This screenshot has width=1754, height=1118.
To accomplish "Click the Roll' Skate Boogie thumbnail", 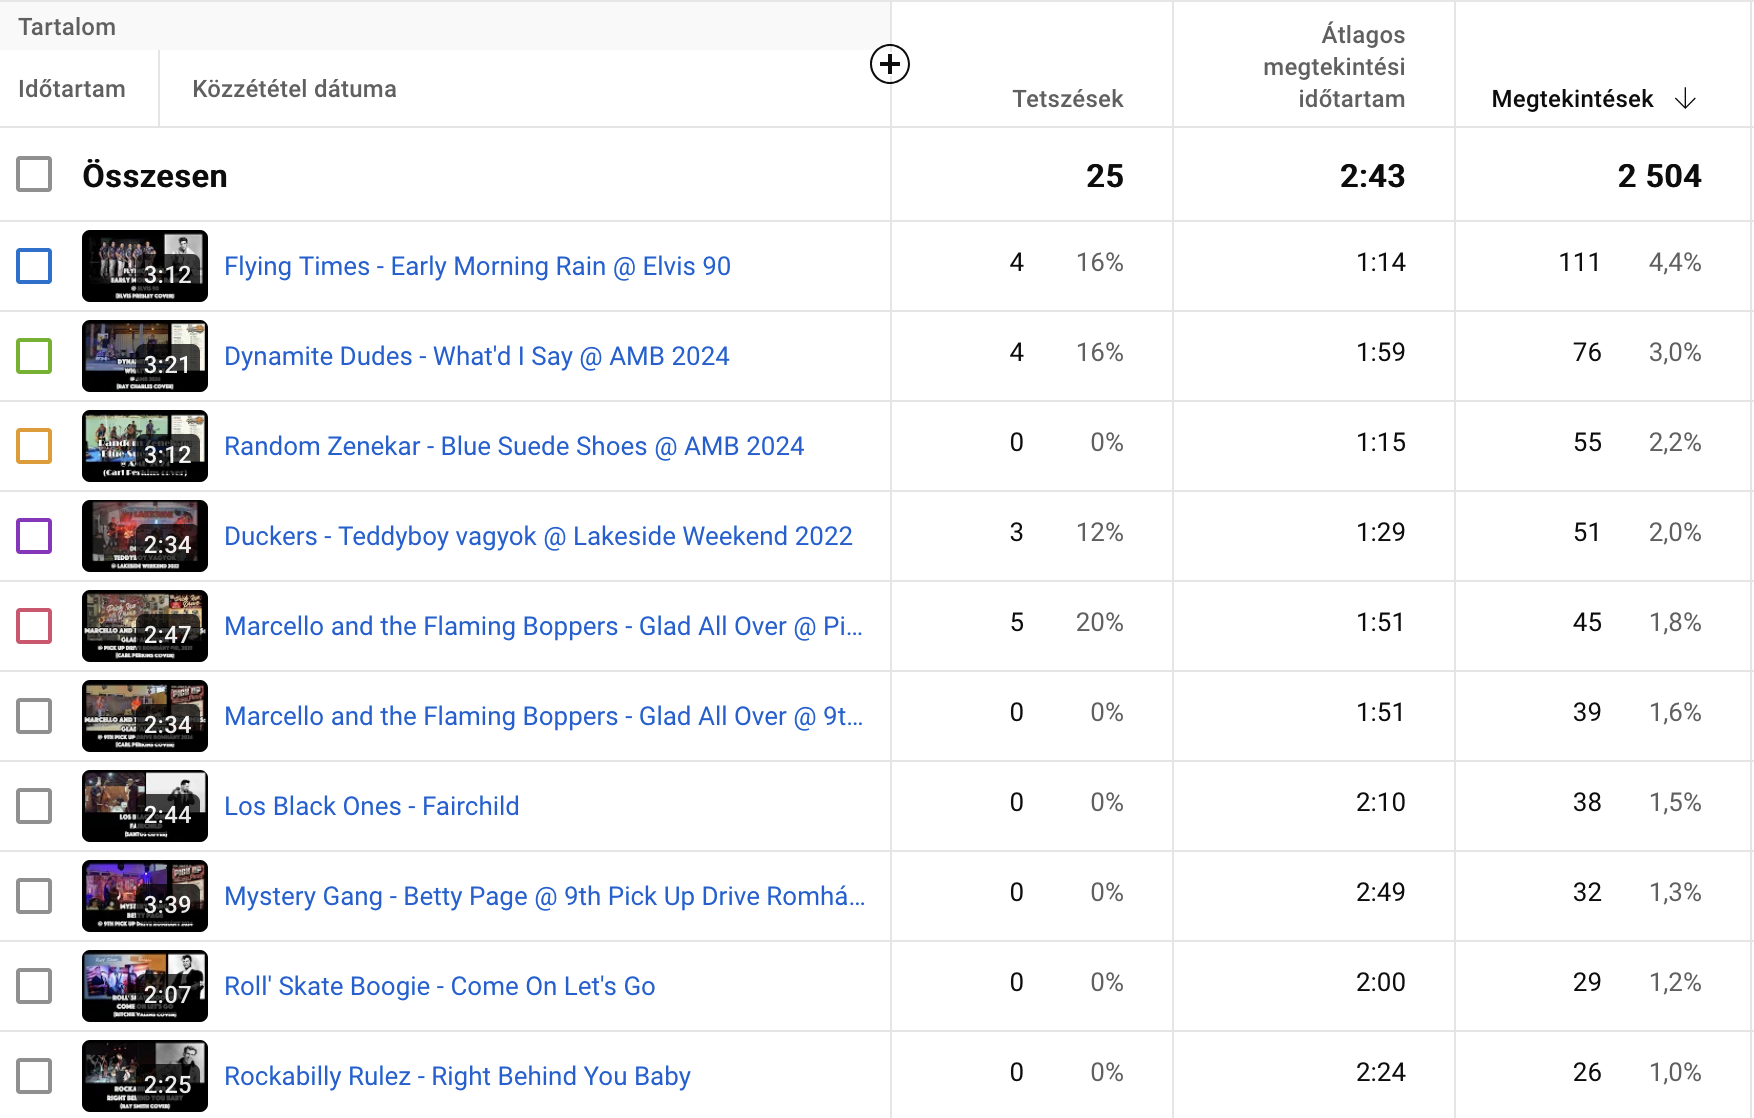I will click(145, 986).
